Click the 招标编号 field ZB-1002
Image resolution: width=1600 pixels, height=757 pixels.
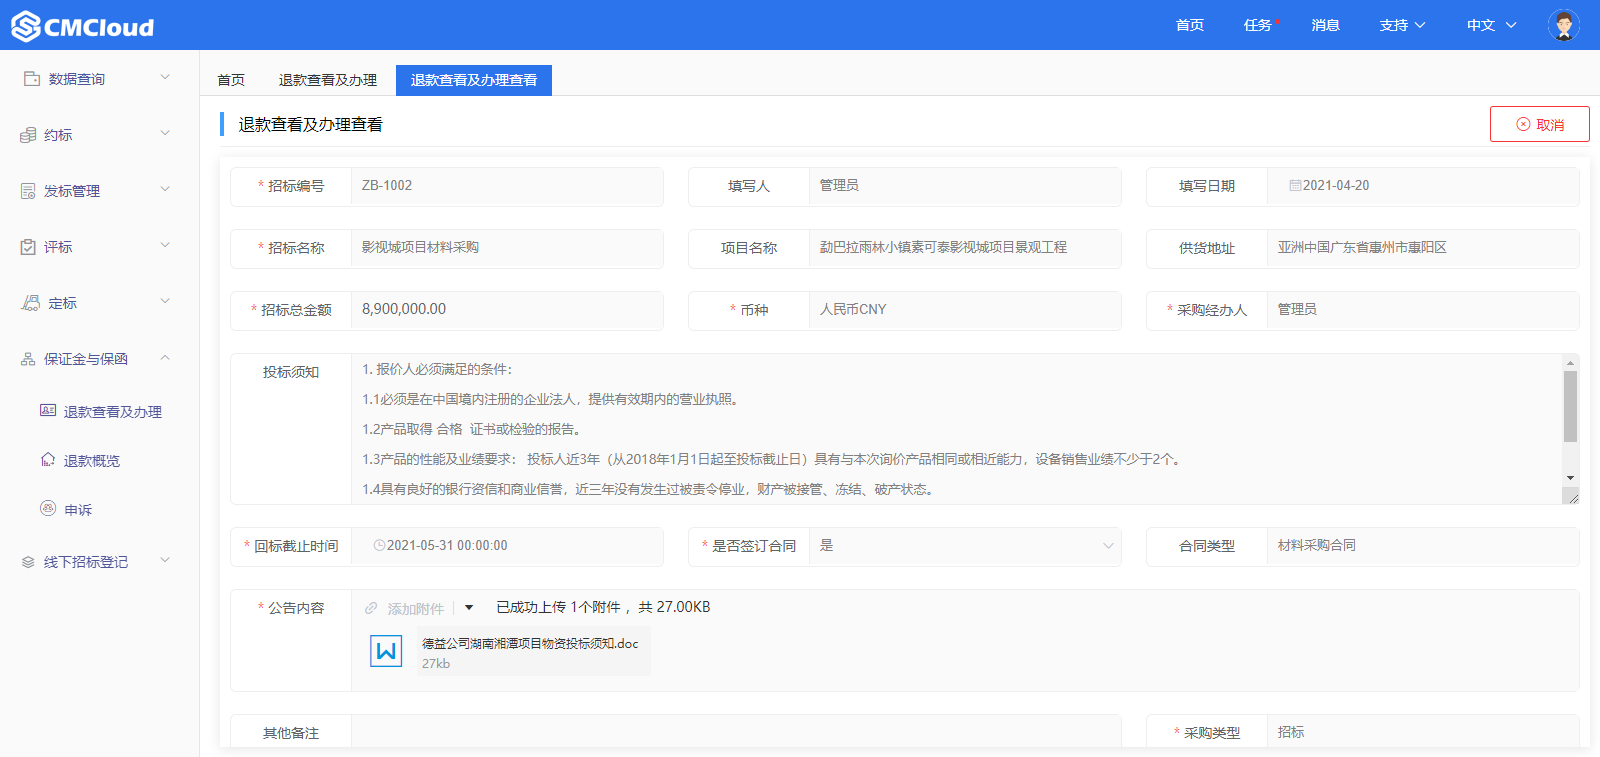click(x=507, y=186)
